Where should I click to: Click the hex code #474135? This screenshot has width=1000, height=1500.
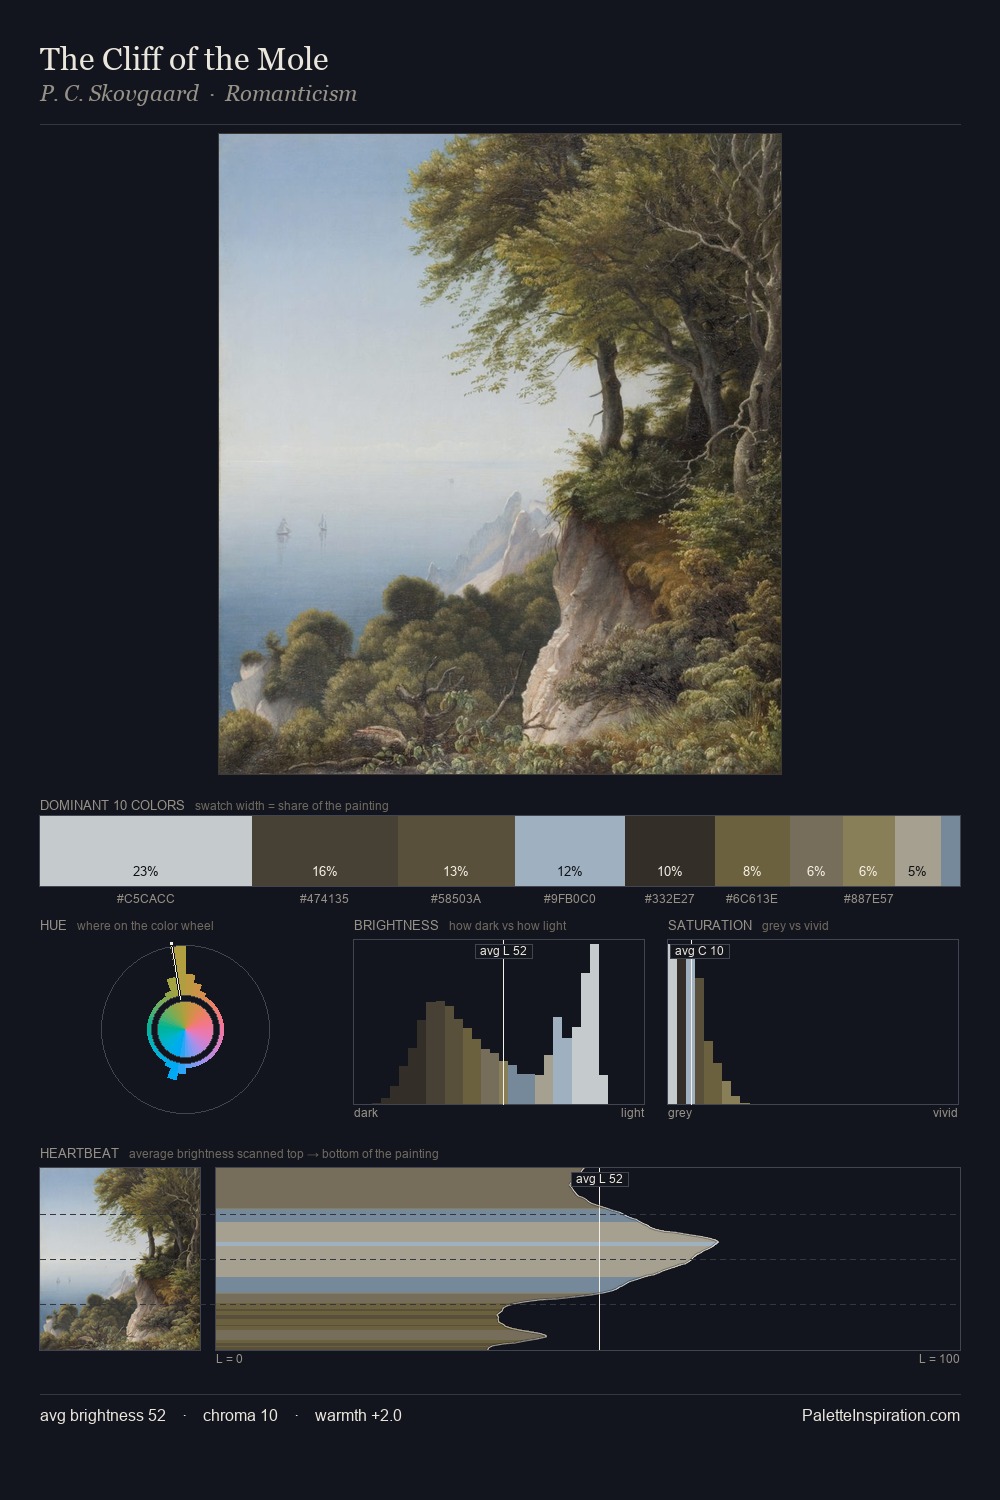[325, 899]
